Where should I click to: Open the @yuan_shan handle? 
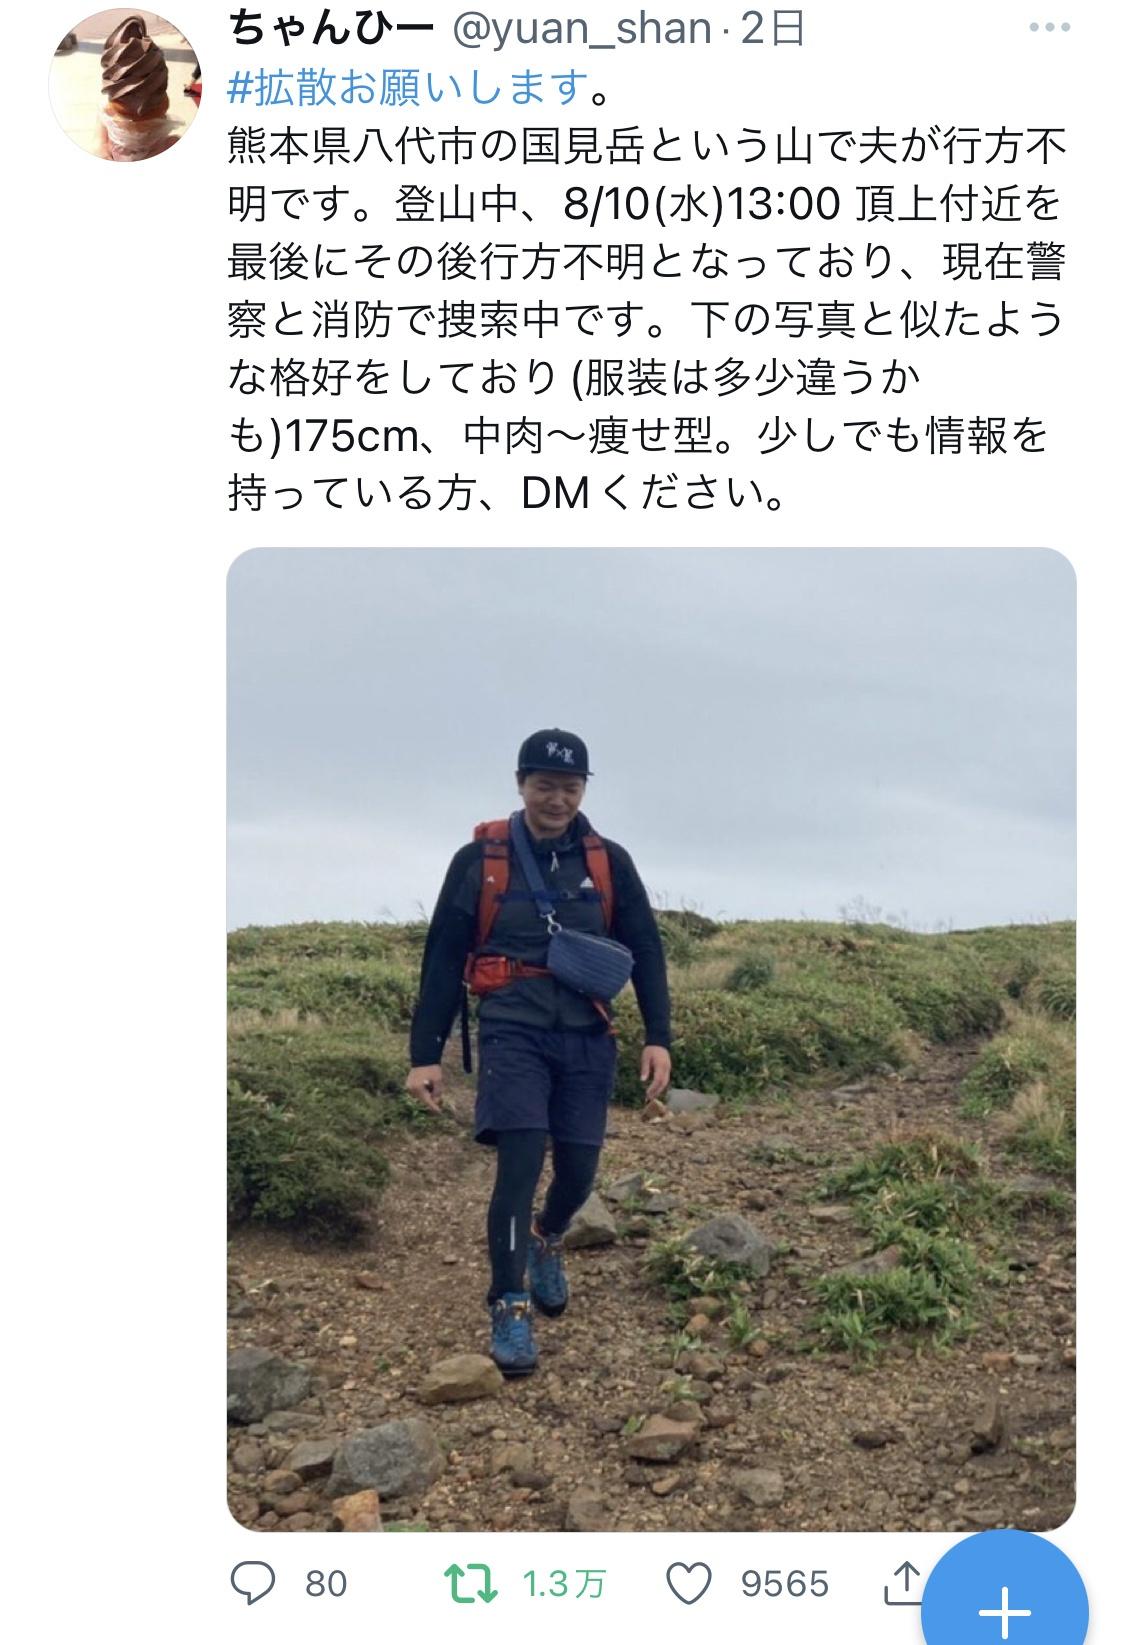click(x=582, y=30)
